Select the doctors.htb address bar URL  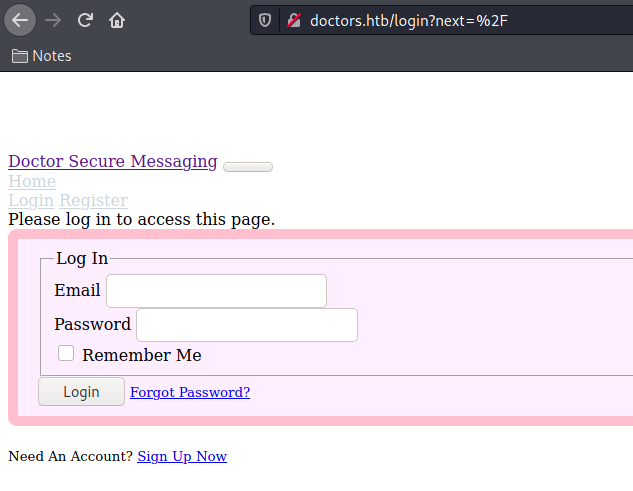point(409,21)
